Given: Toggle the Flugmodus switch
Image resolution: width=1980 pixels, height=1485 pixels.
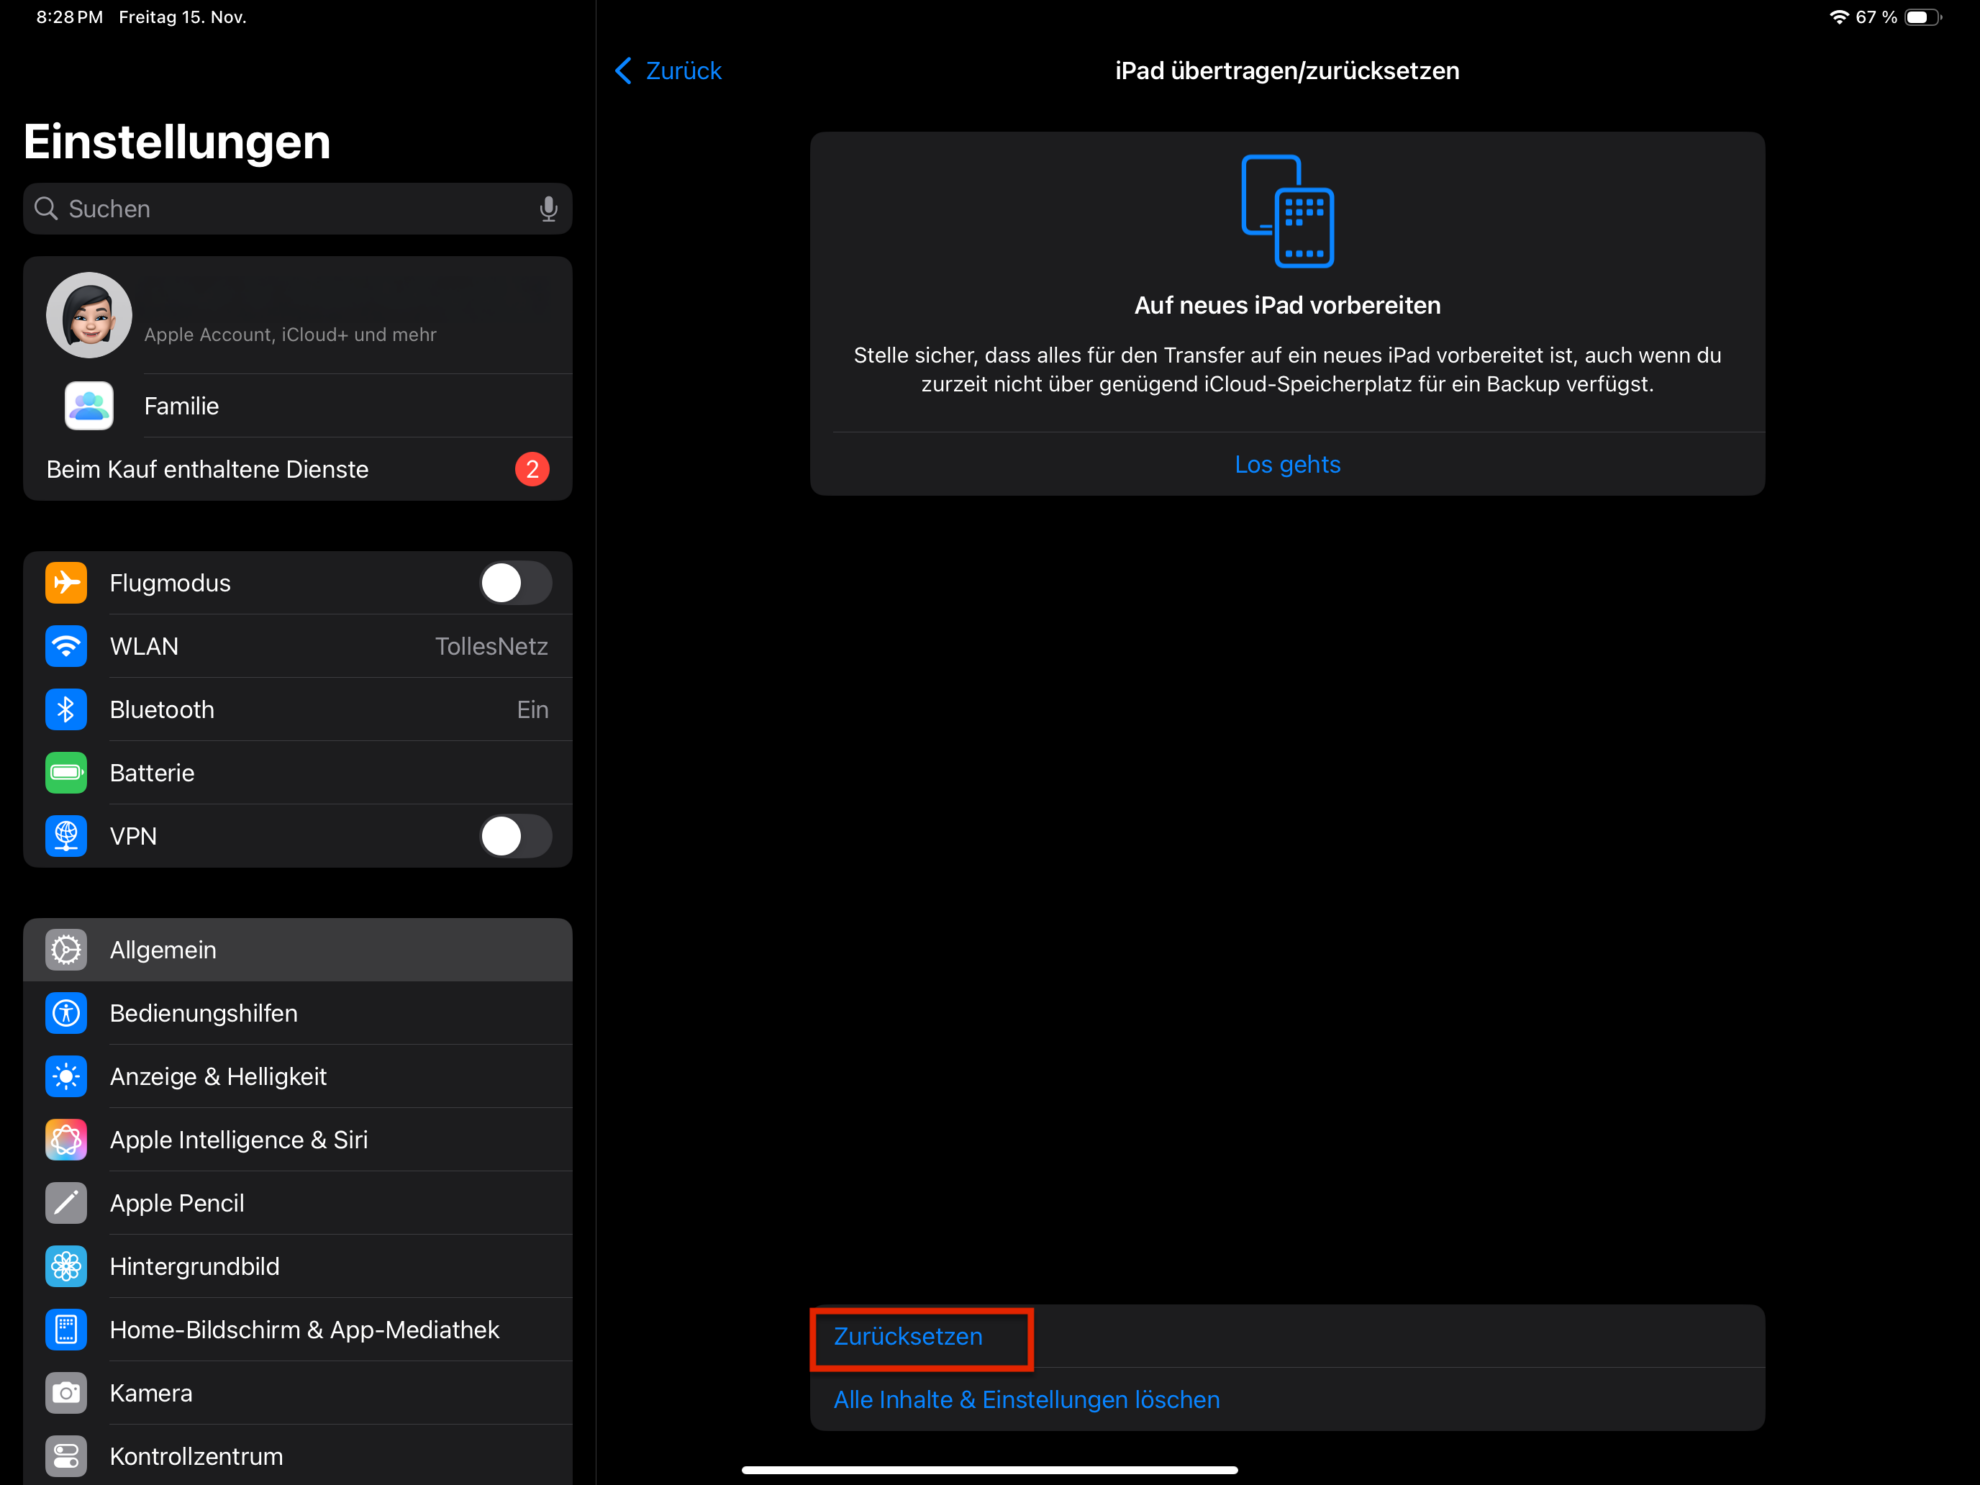Looking at the screenshot, I should (515, 583).
